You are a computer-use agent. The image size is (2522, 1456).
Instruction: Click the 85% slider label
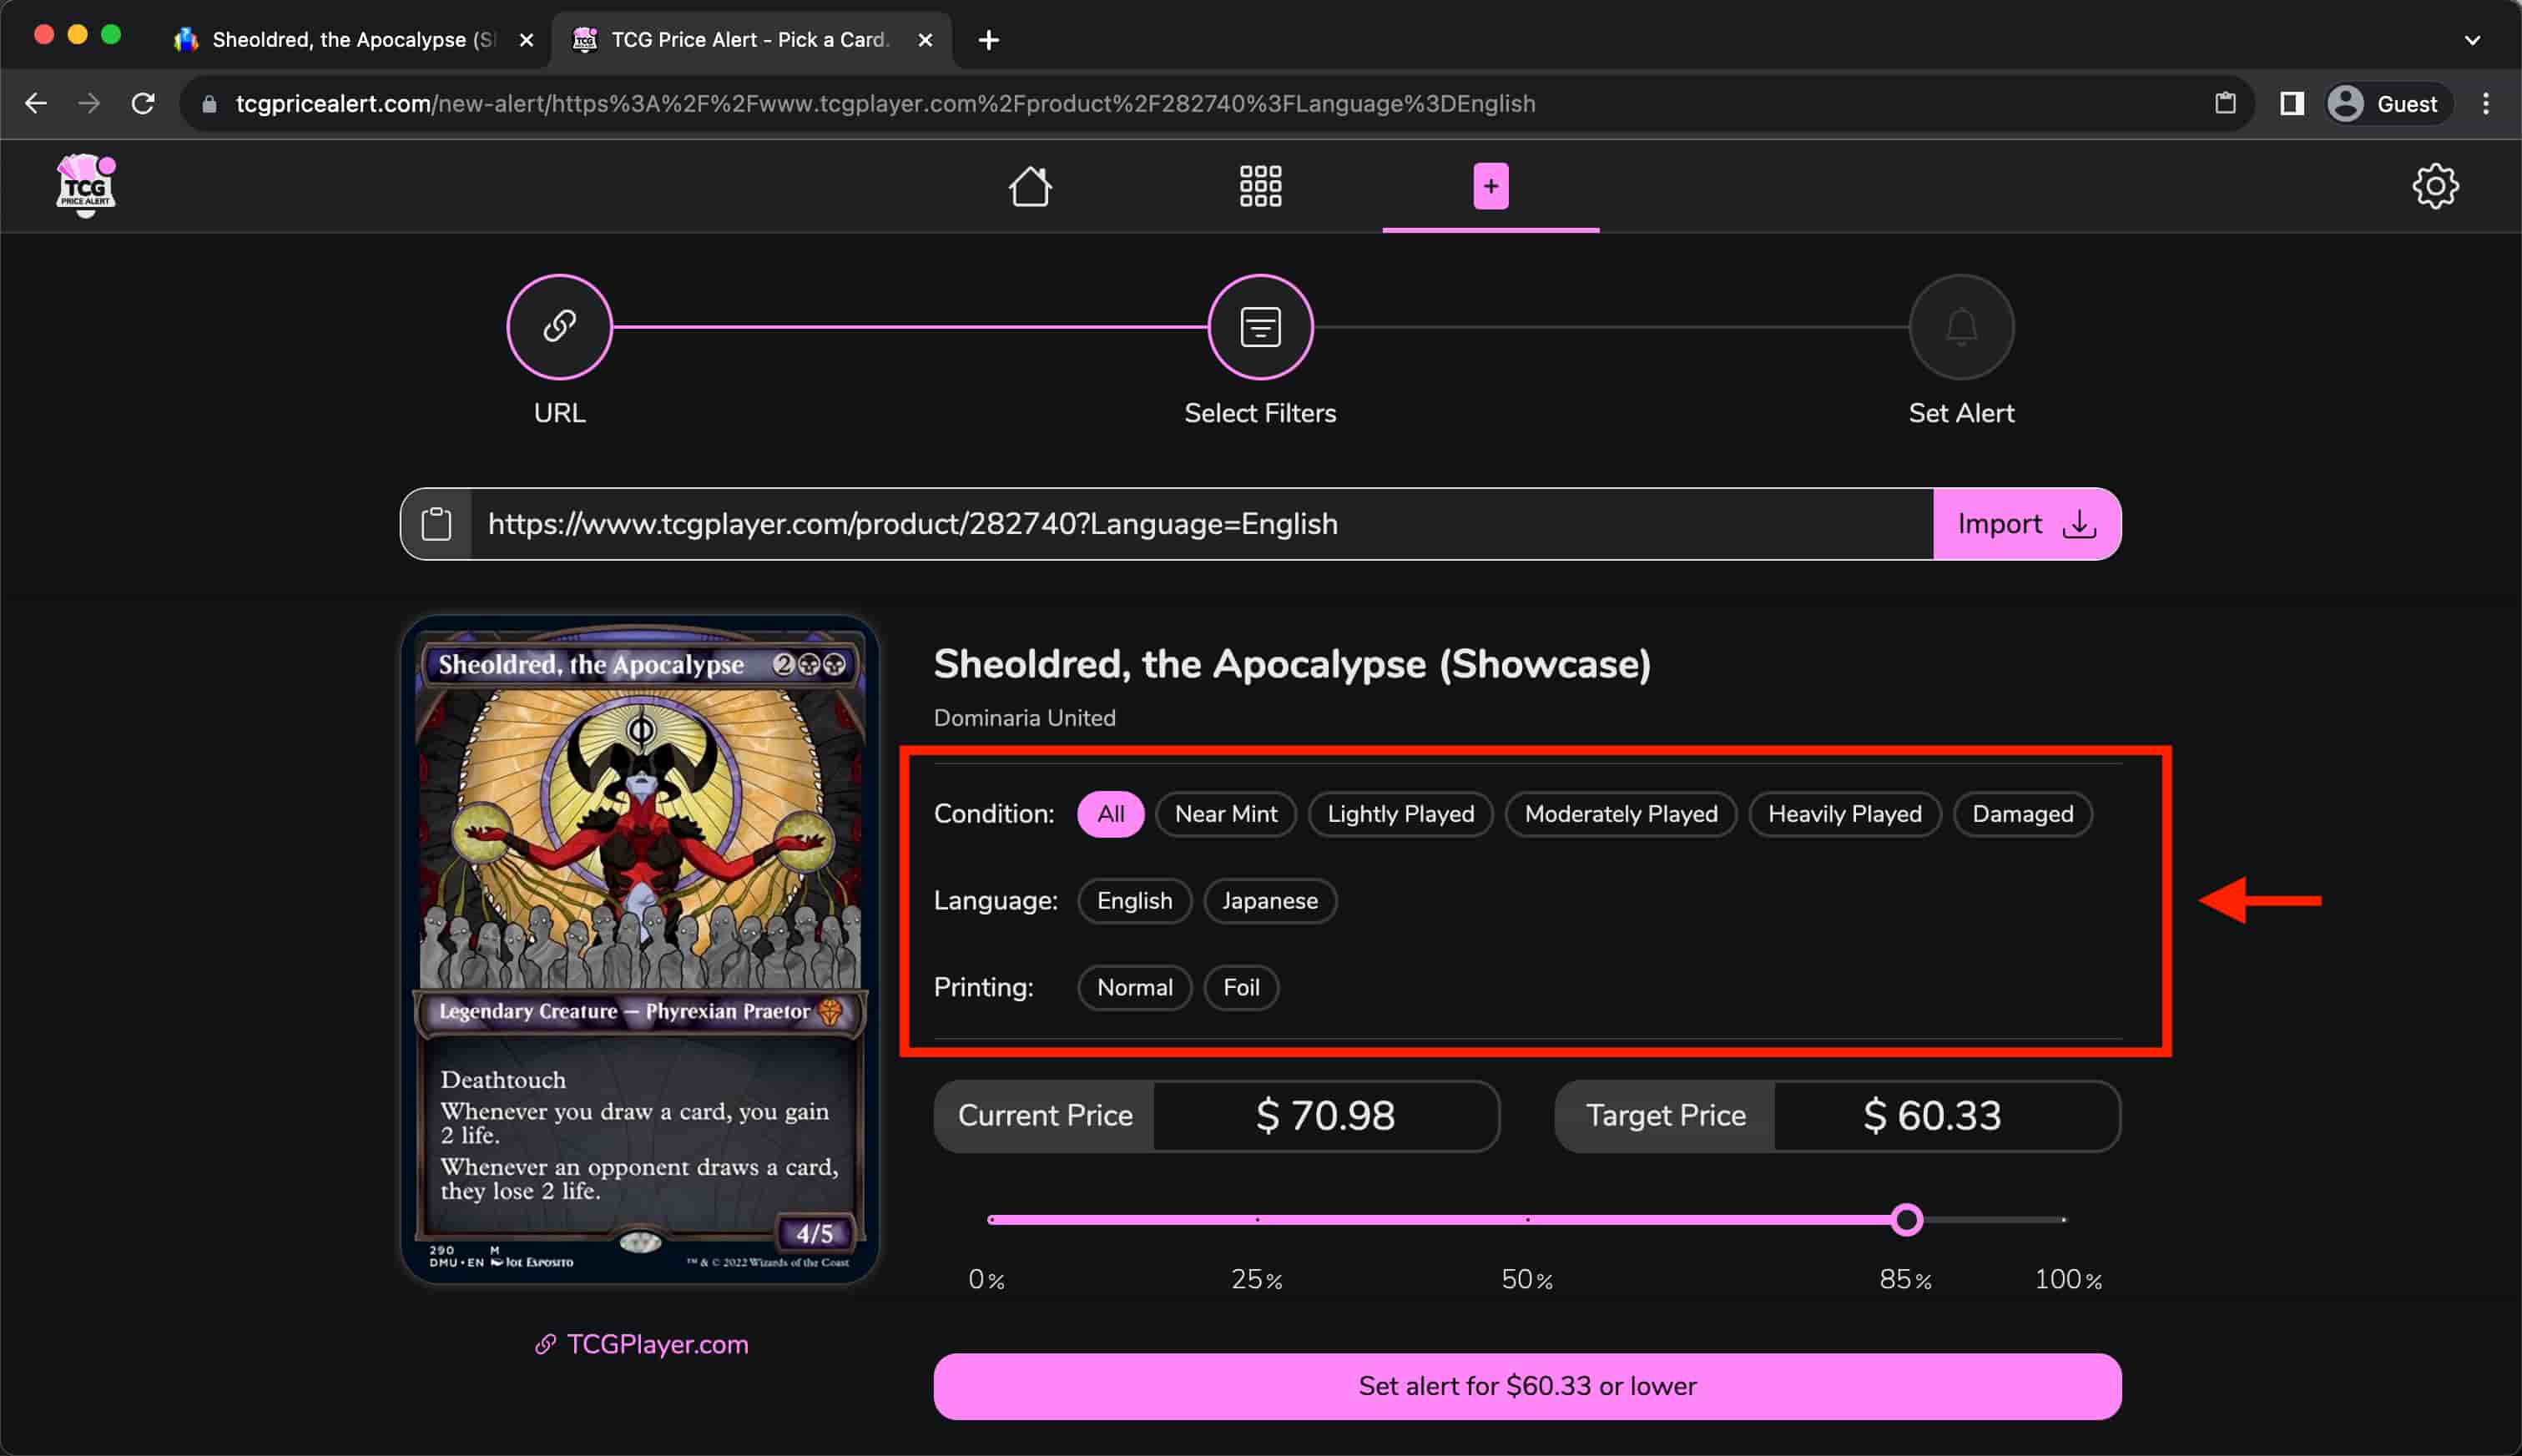pyautogui.click(x=1905, y=1279)
